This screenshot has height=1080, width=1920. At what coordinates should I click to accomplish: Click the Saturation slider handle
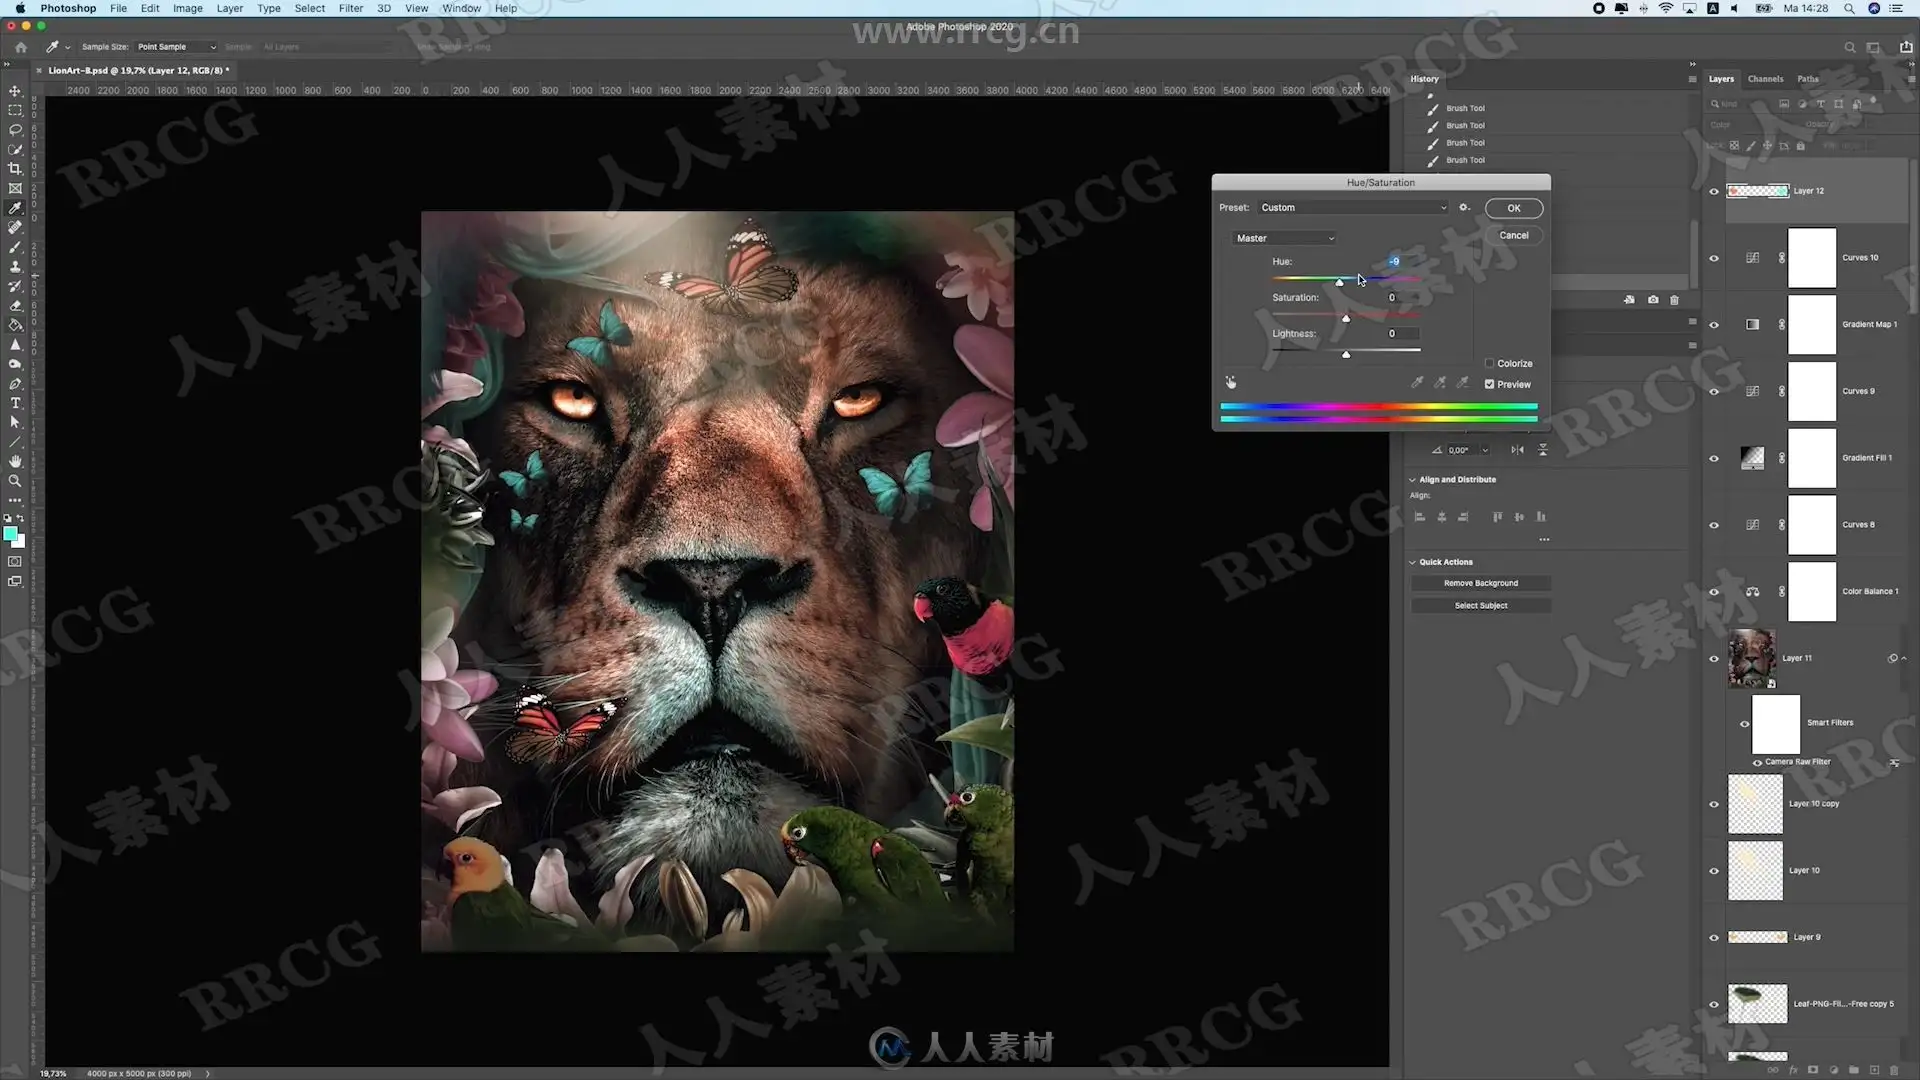click(x=1346, y=318)
